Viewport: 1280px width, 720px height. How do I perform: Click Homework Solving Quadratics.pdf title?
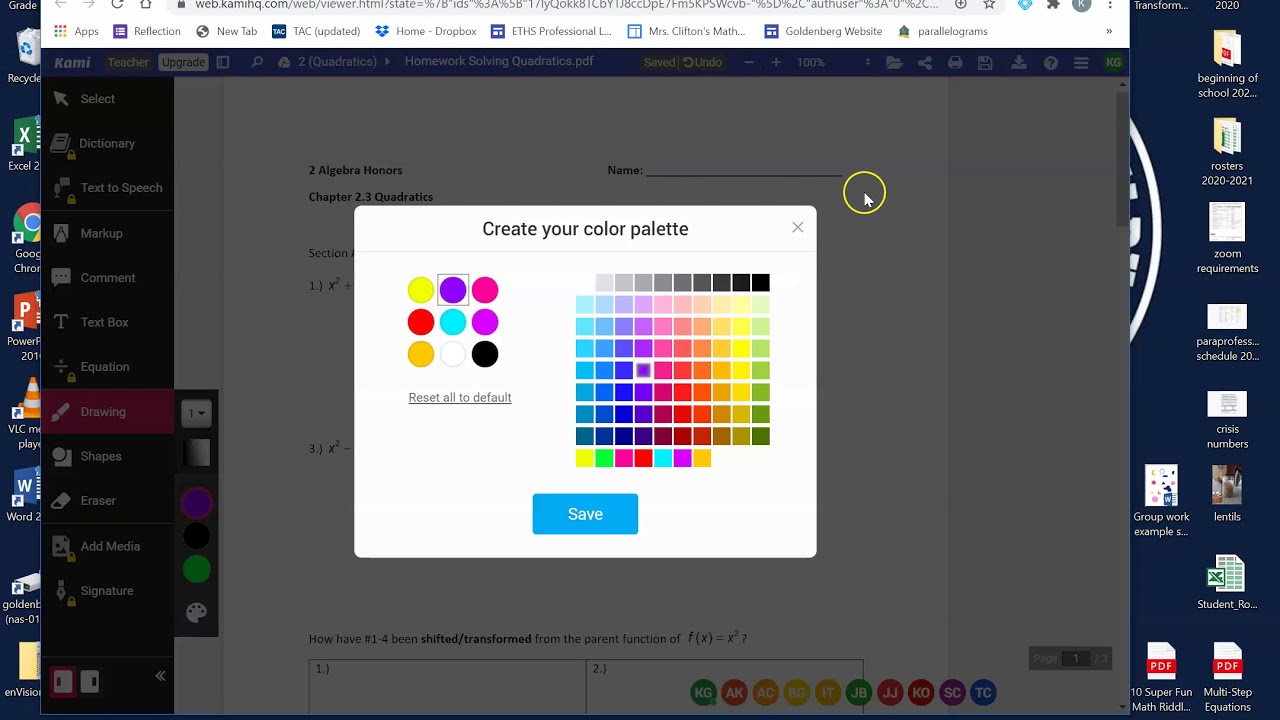coord(499,61)
